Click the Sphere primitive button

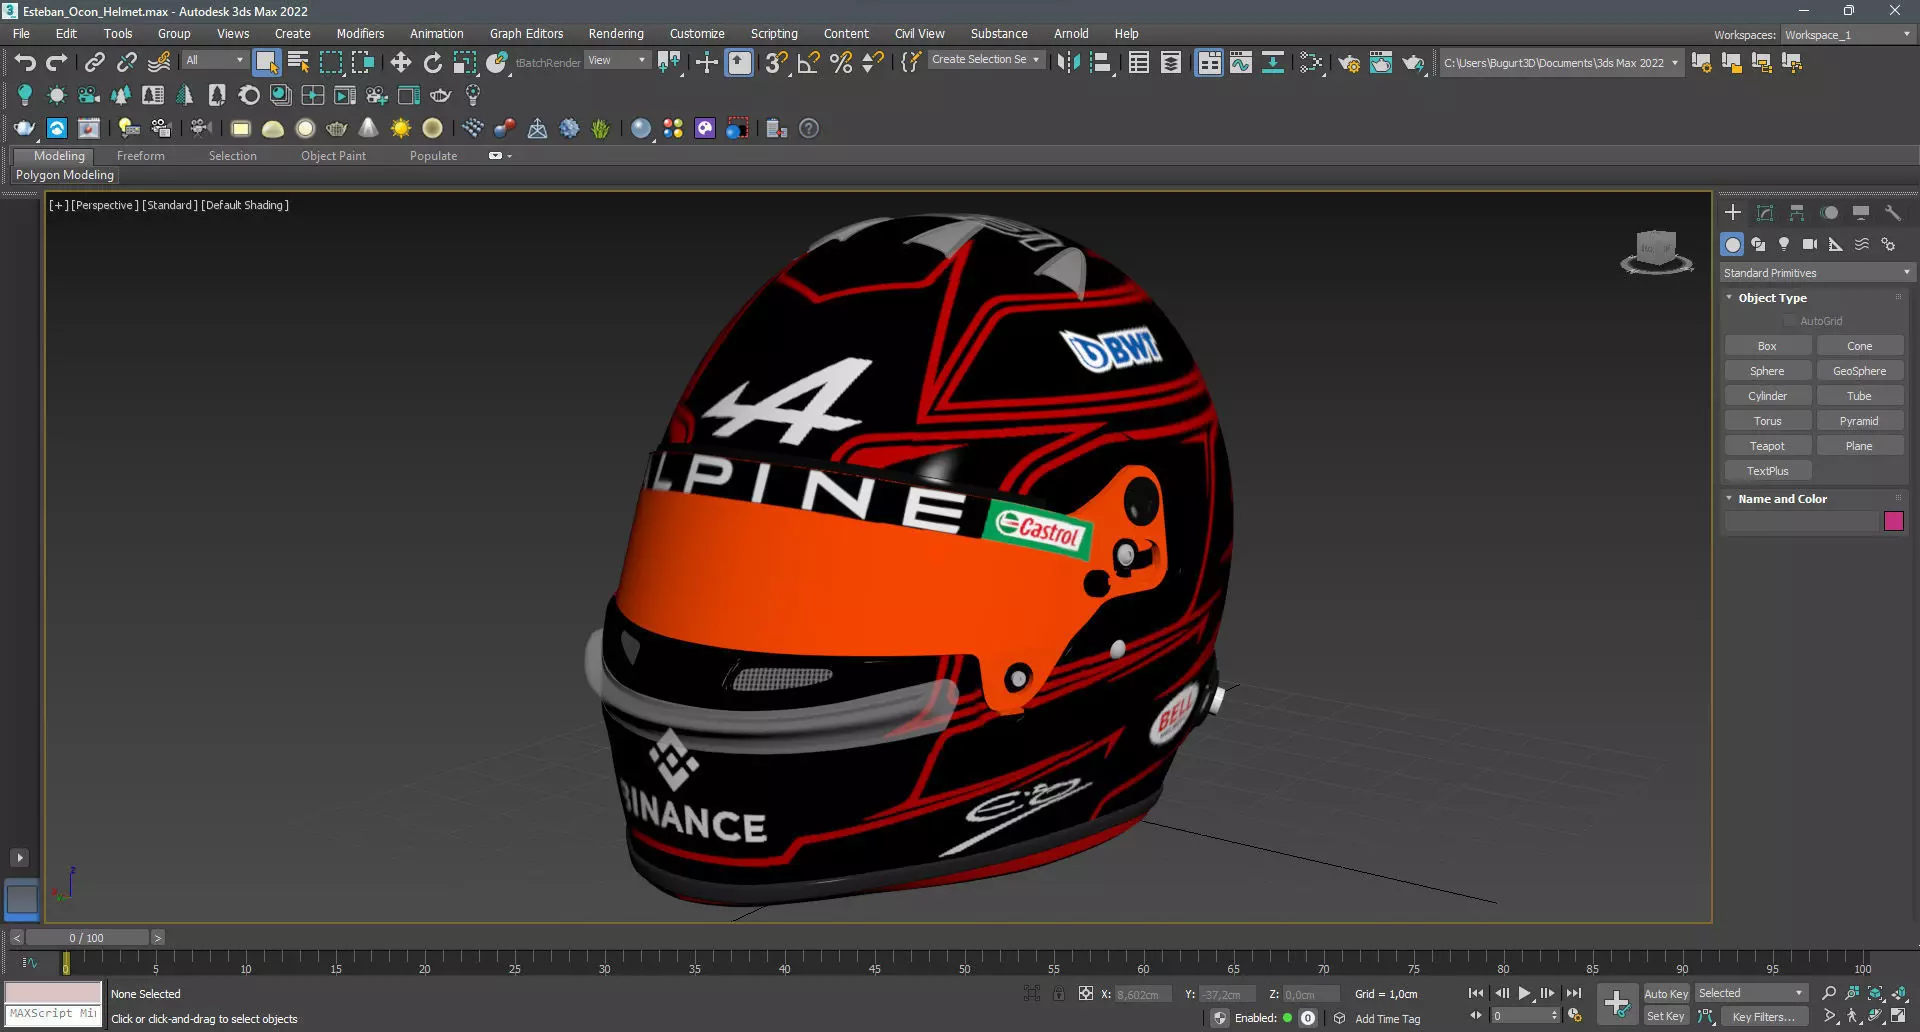1767,371
